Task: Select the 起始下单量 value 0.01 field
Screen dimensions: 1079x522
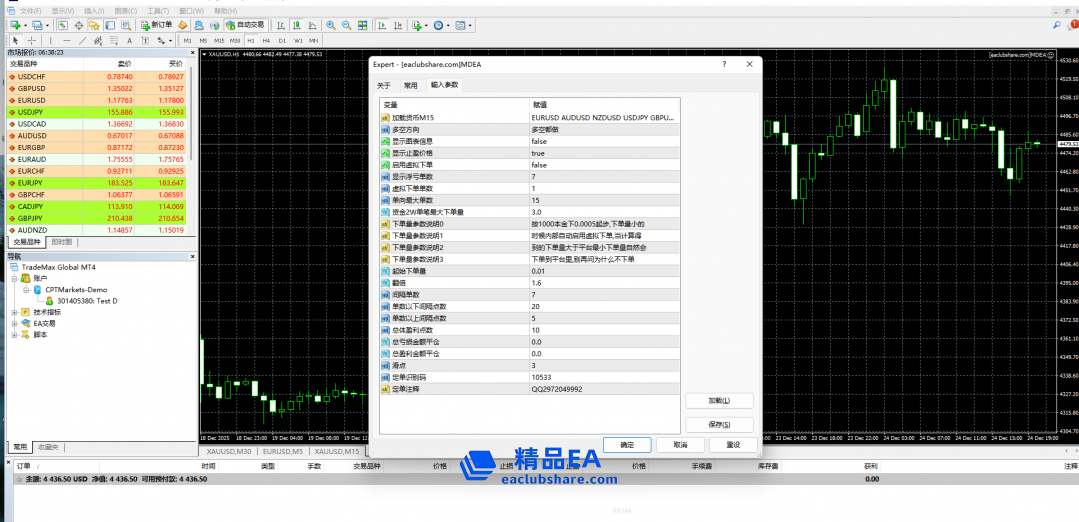Action: tap(603, 271)
